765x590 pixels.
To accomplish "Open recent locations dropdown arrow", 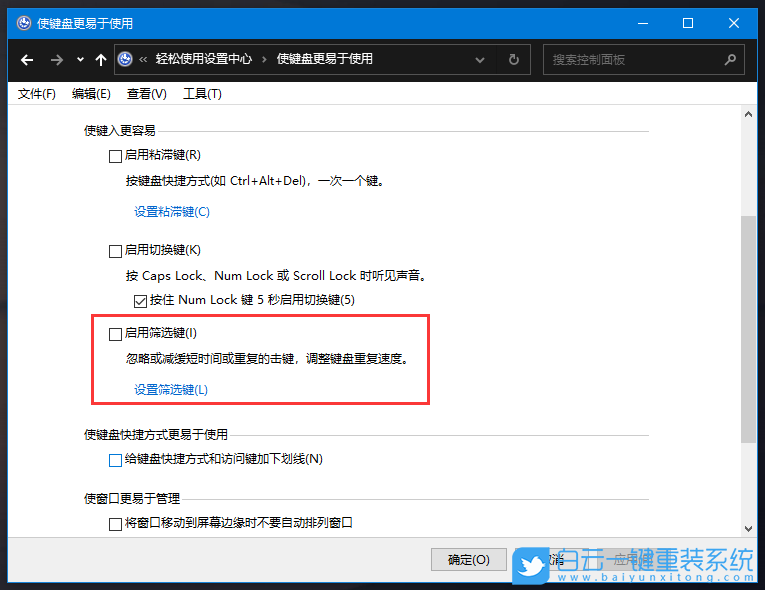I will (x=80, y=60).
